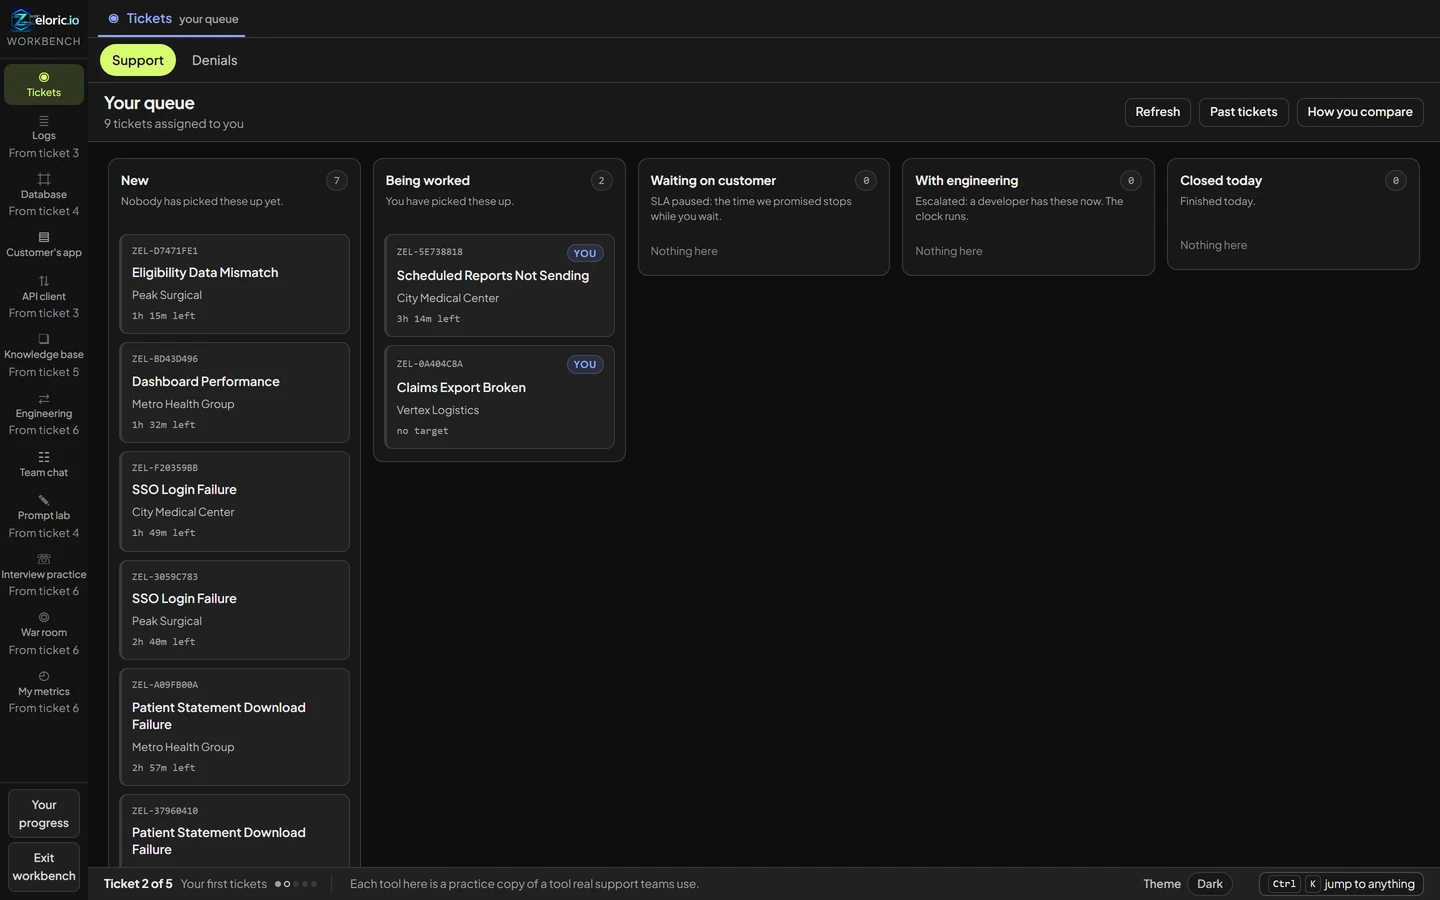Click the Ticket 2 of 5 label

[138, 884]
